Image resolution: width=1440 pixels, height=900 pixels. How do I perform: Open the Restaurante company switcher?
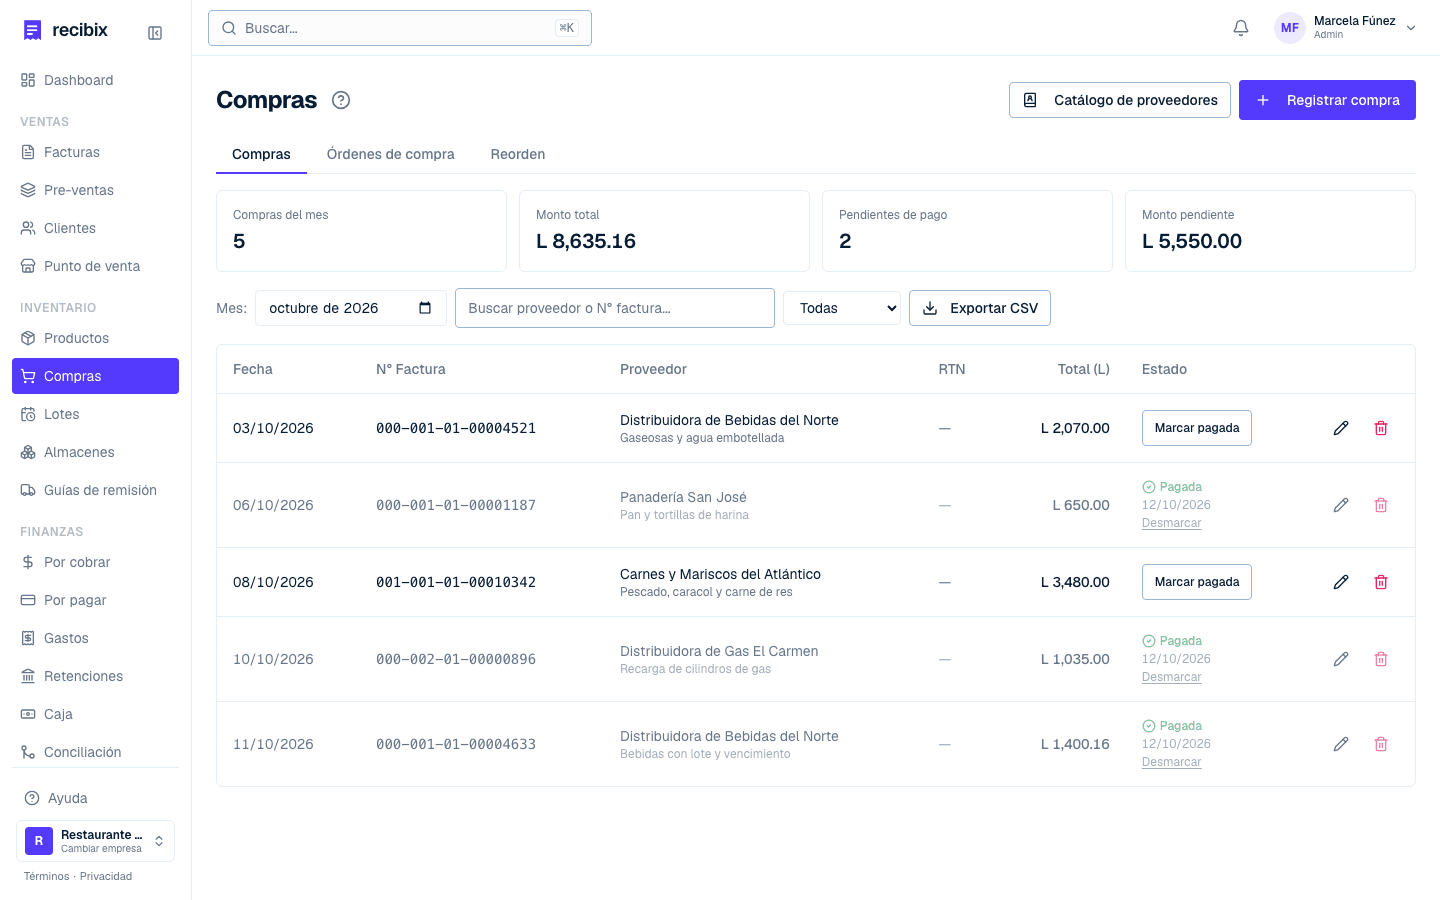click(x=95, y=841)
